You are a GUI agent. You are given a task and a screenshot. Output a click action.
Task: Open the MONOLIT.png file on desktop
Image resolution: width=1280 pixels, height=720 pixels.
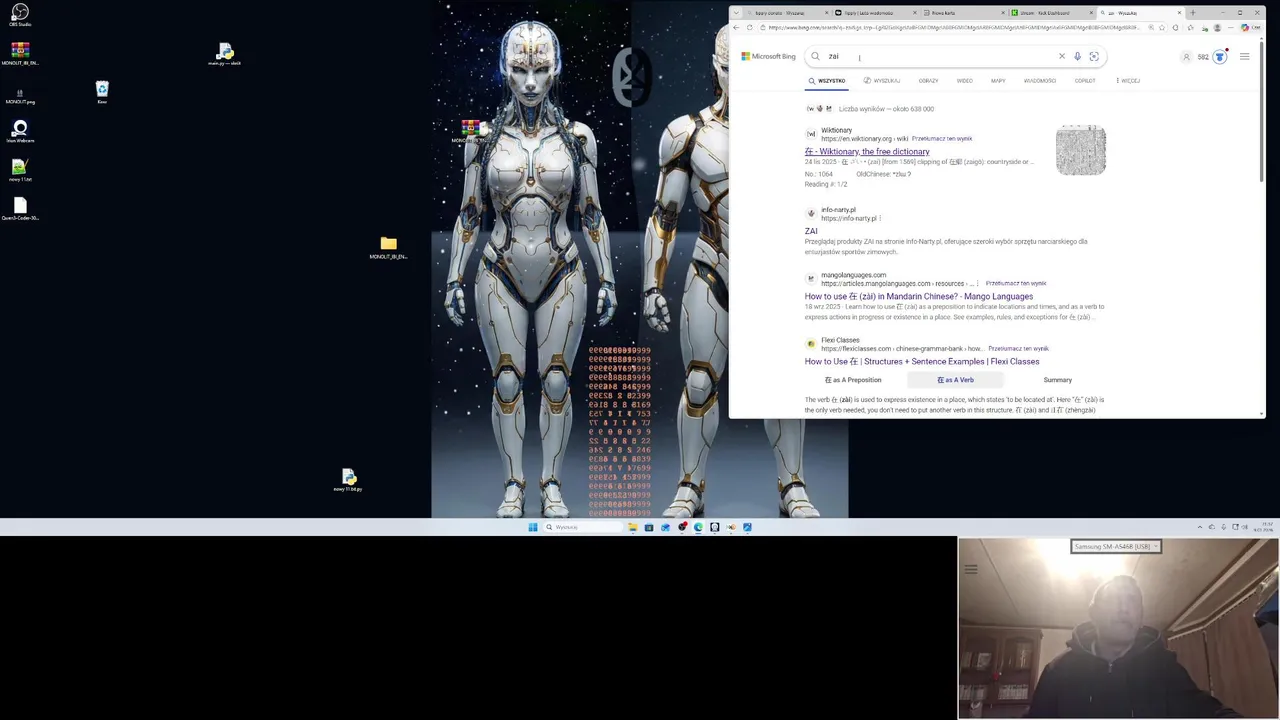(x=20, y=95)
